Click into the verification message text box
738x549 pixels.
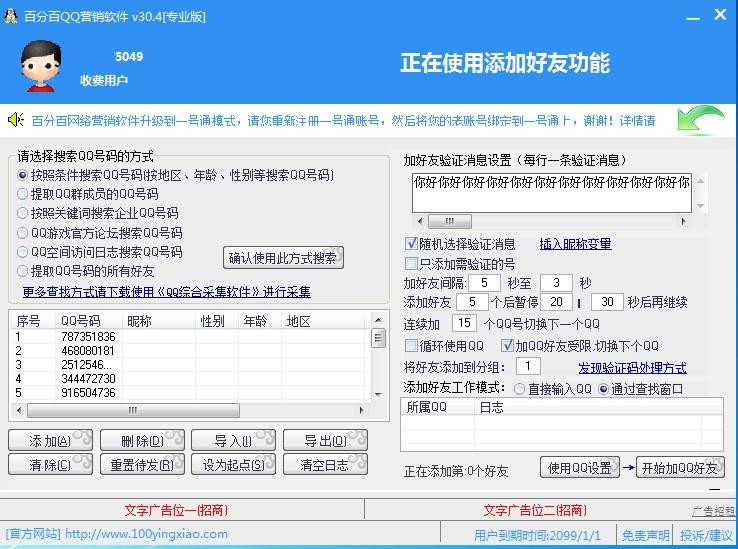coord(552,193)
